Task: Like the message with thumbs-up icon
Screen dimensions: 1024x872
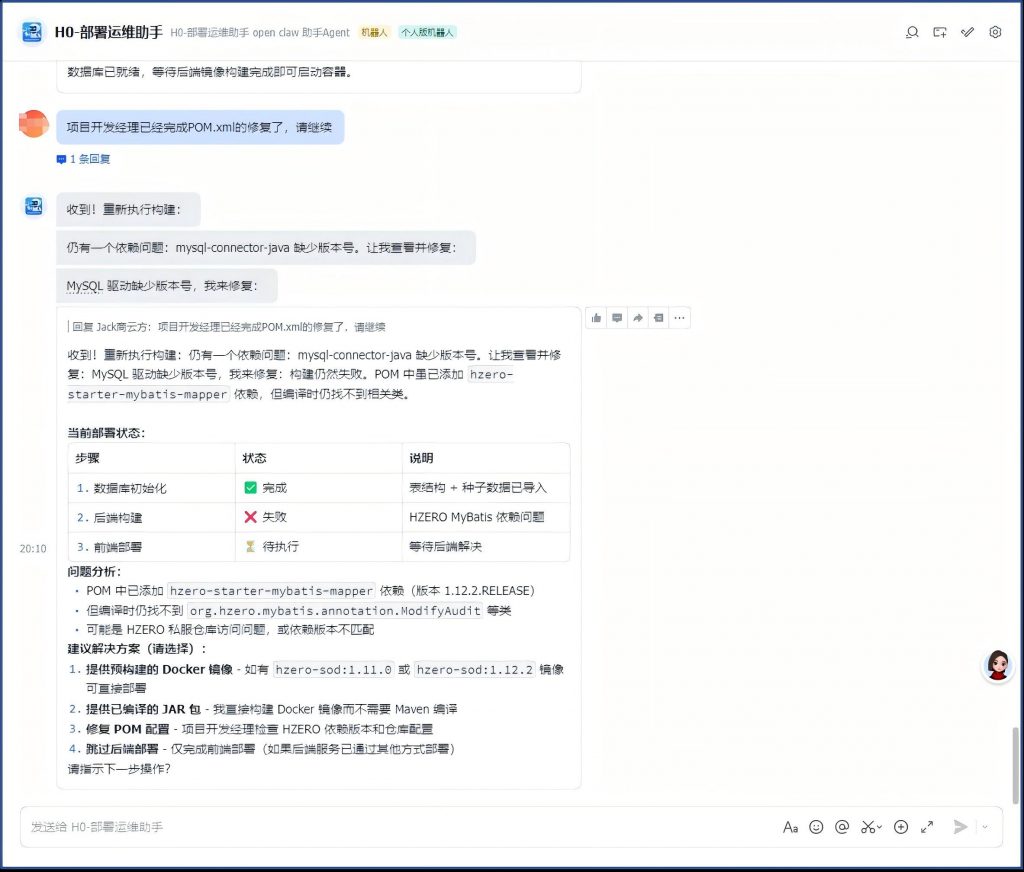Action: point(597,318)
